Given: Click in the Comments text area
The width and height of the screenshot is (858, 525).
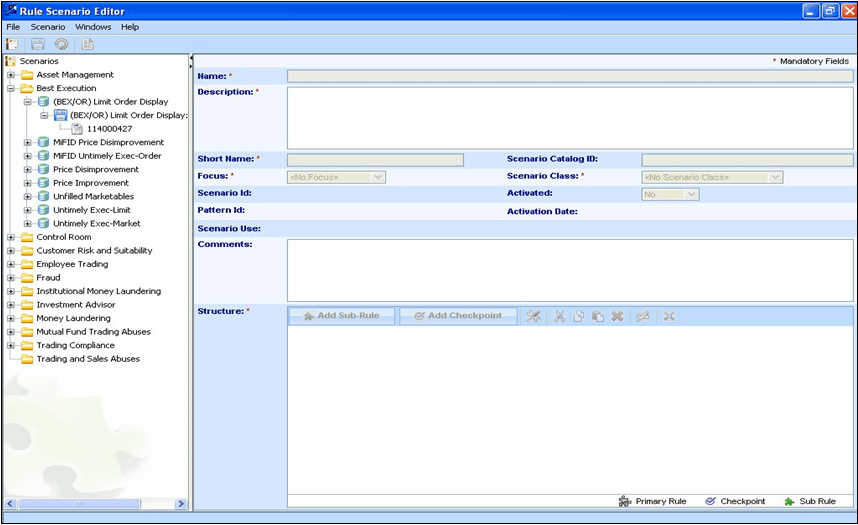Looking at the screenshot, I should pos(570,270).
